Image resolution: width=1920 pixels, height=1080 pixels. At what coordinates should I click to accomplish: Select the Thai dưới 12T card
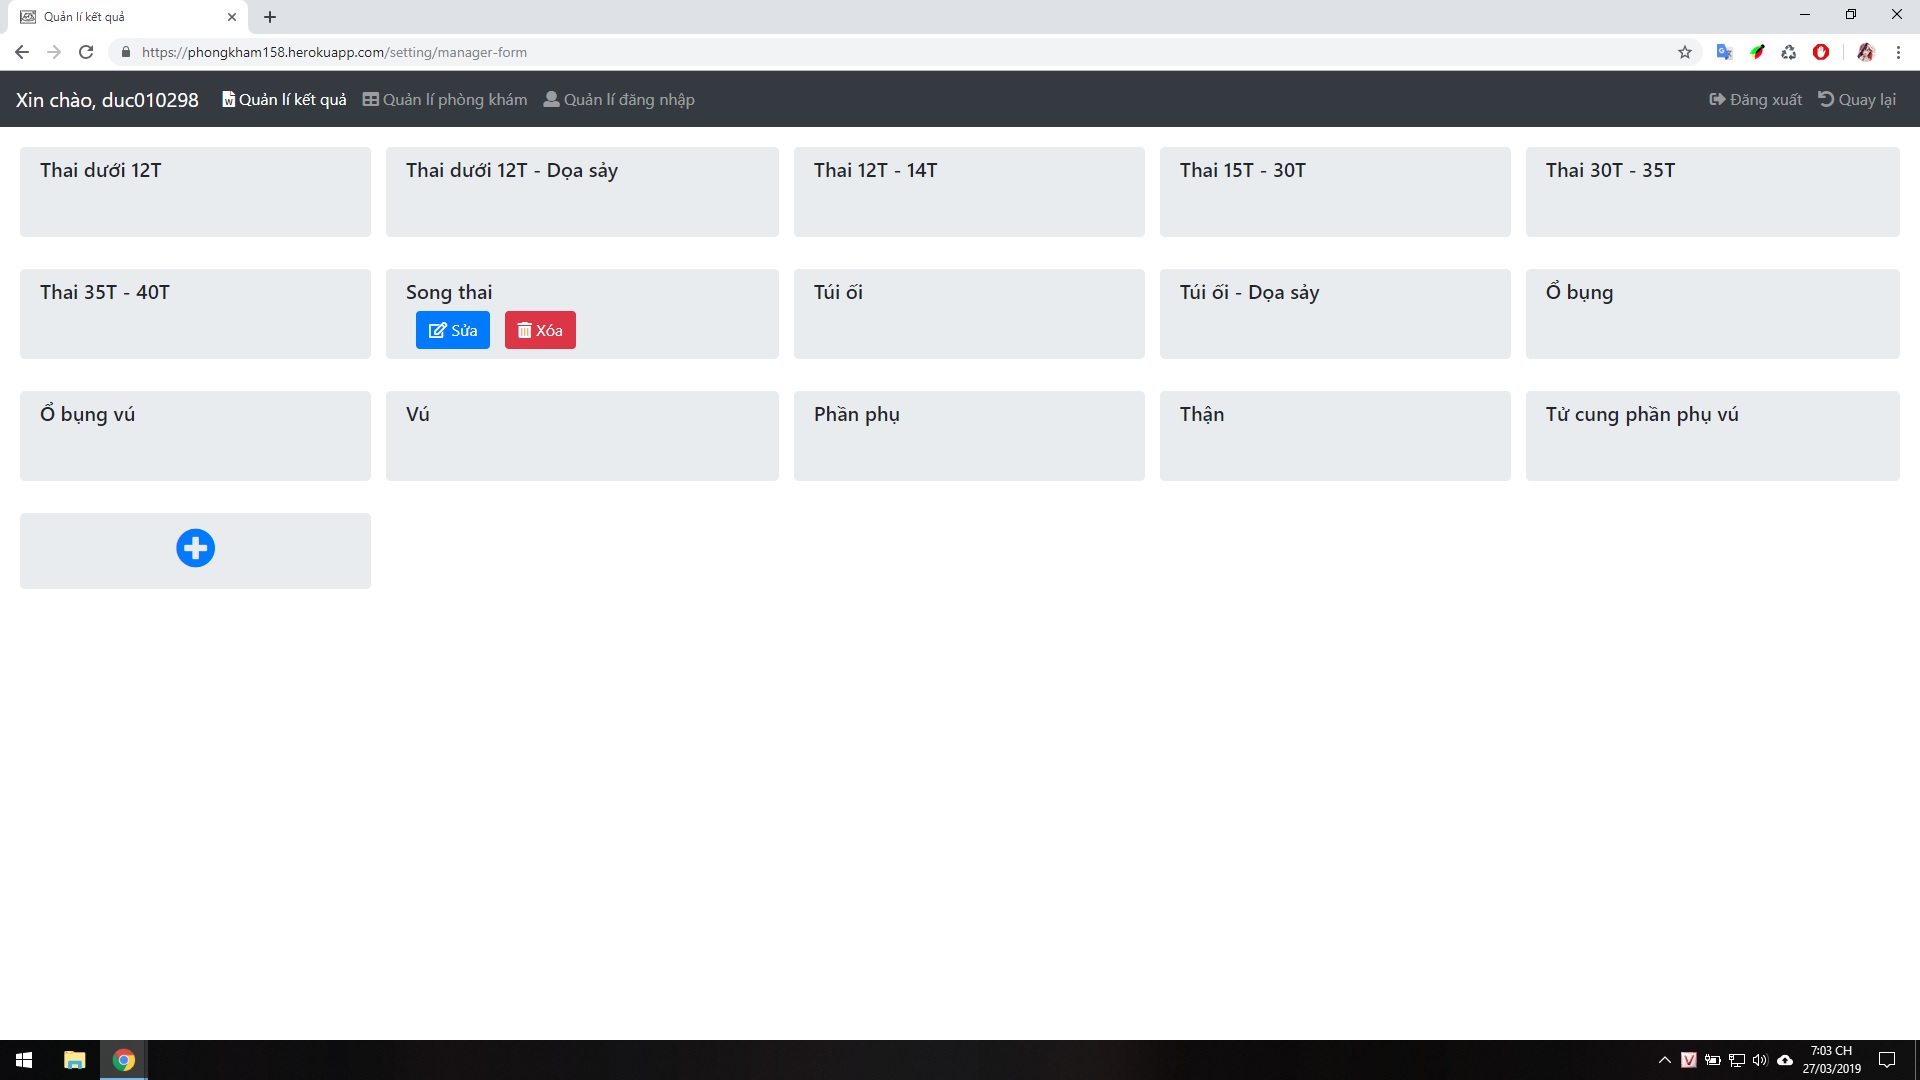pyautogui.click(x=195, y=192)
